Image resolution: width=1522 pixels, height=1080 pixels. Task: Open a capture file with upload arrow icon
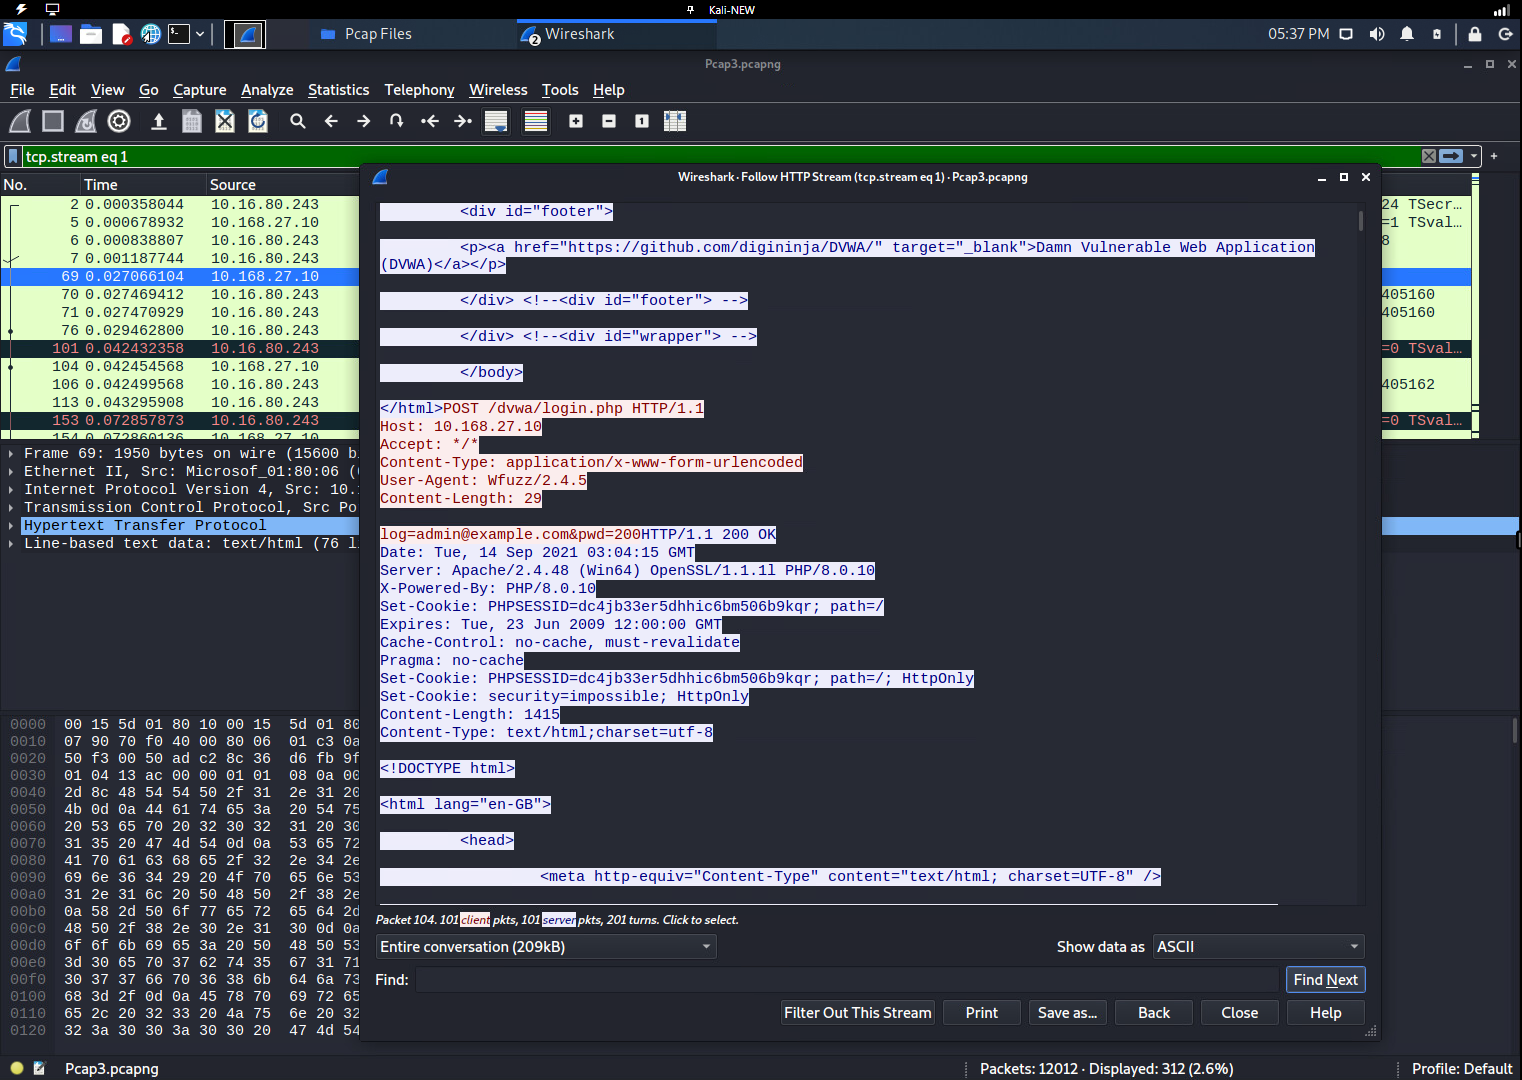click(158, 121)
